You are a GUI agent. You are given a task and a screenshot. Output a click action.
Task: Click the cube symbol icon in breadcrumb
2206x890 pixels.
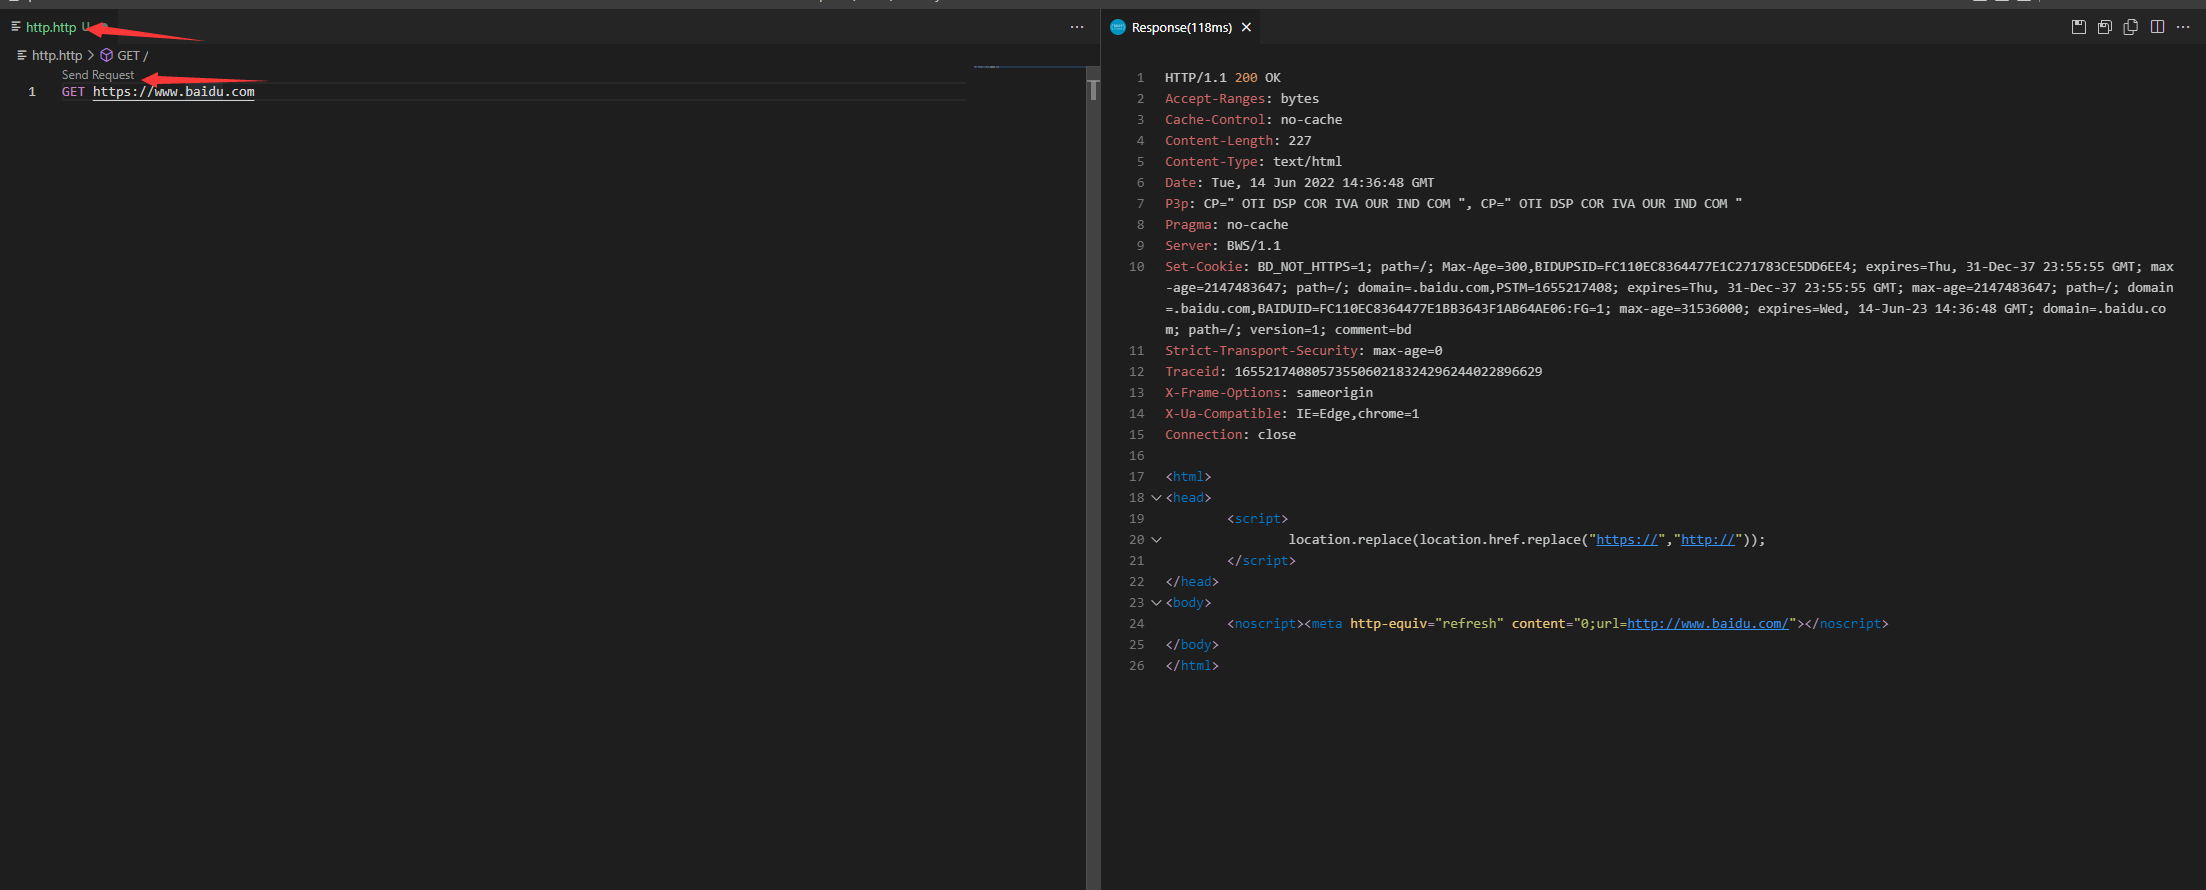106,55
